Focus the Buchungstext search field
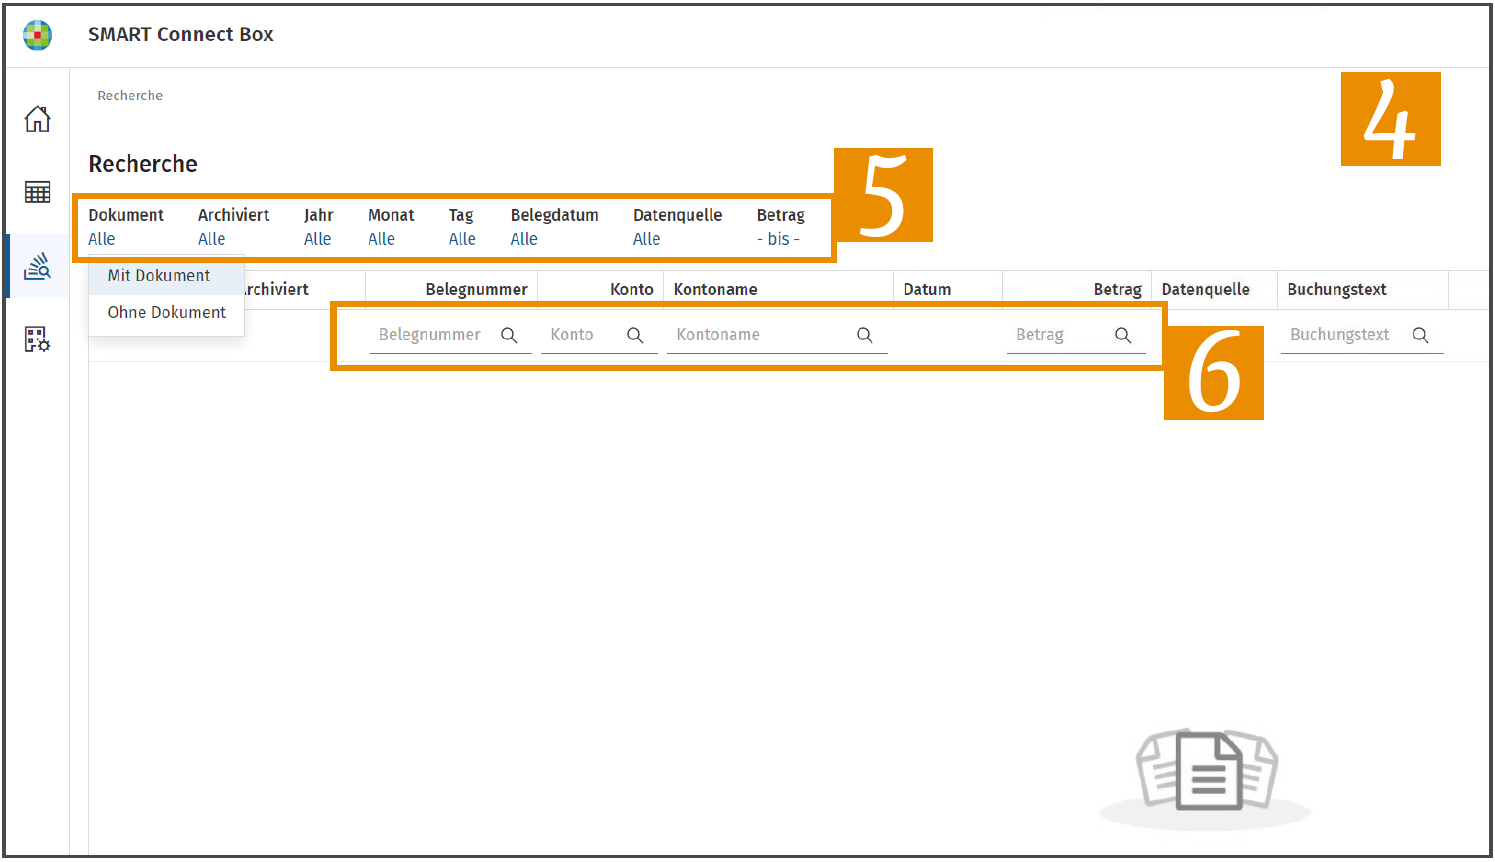 click(x=1362, y=335)
